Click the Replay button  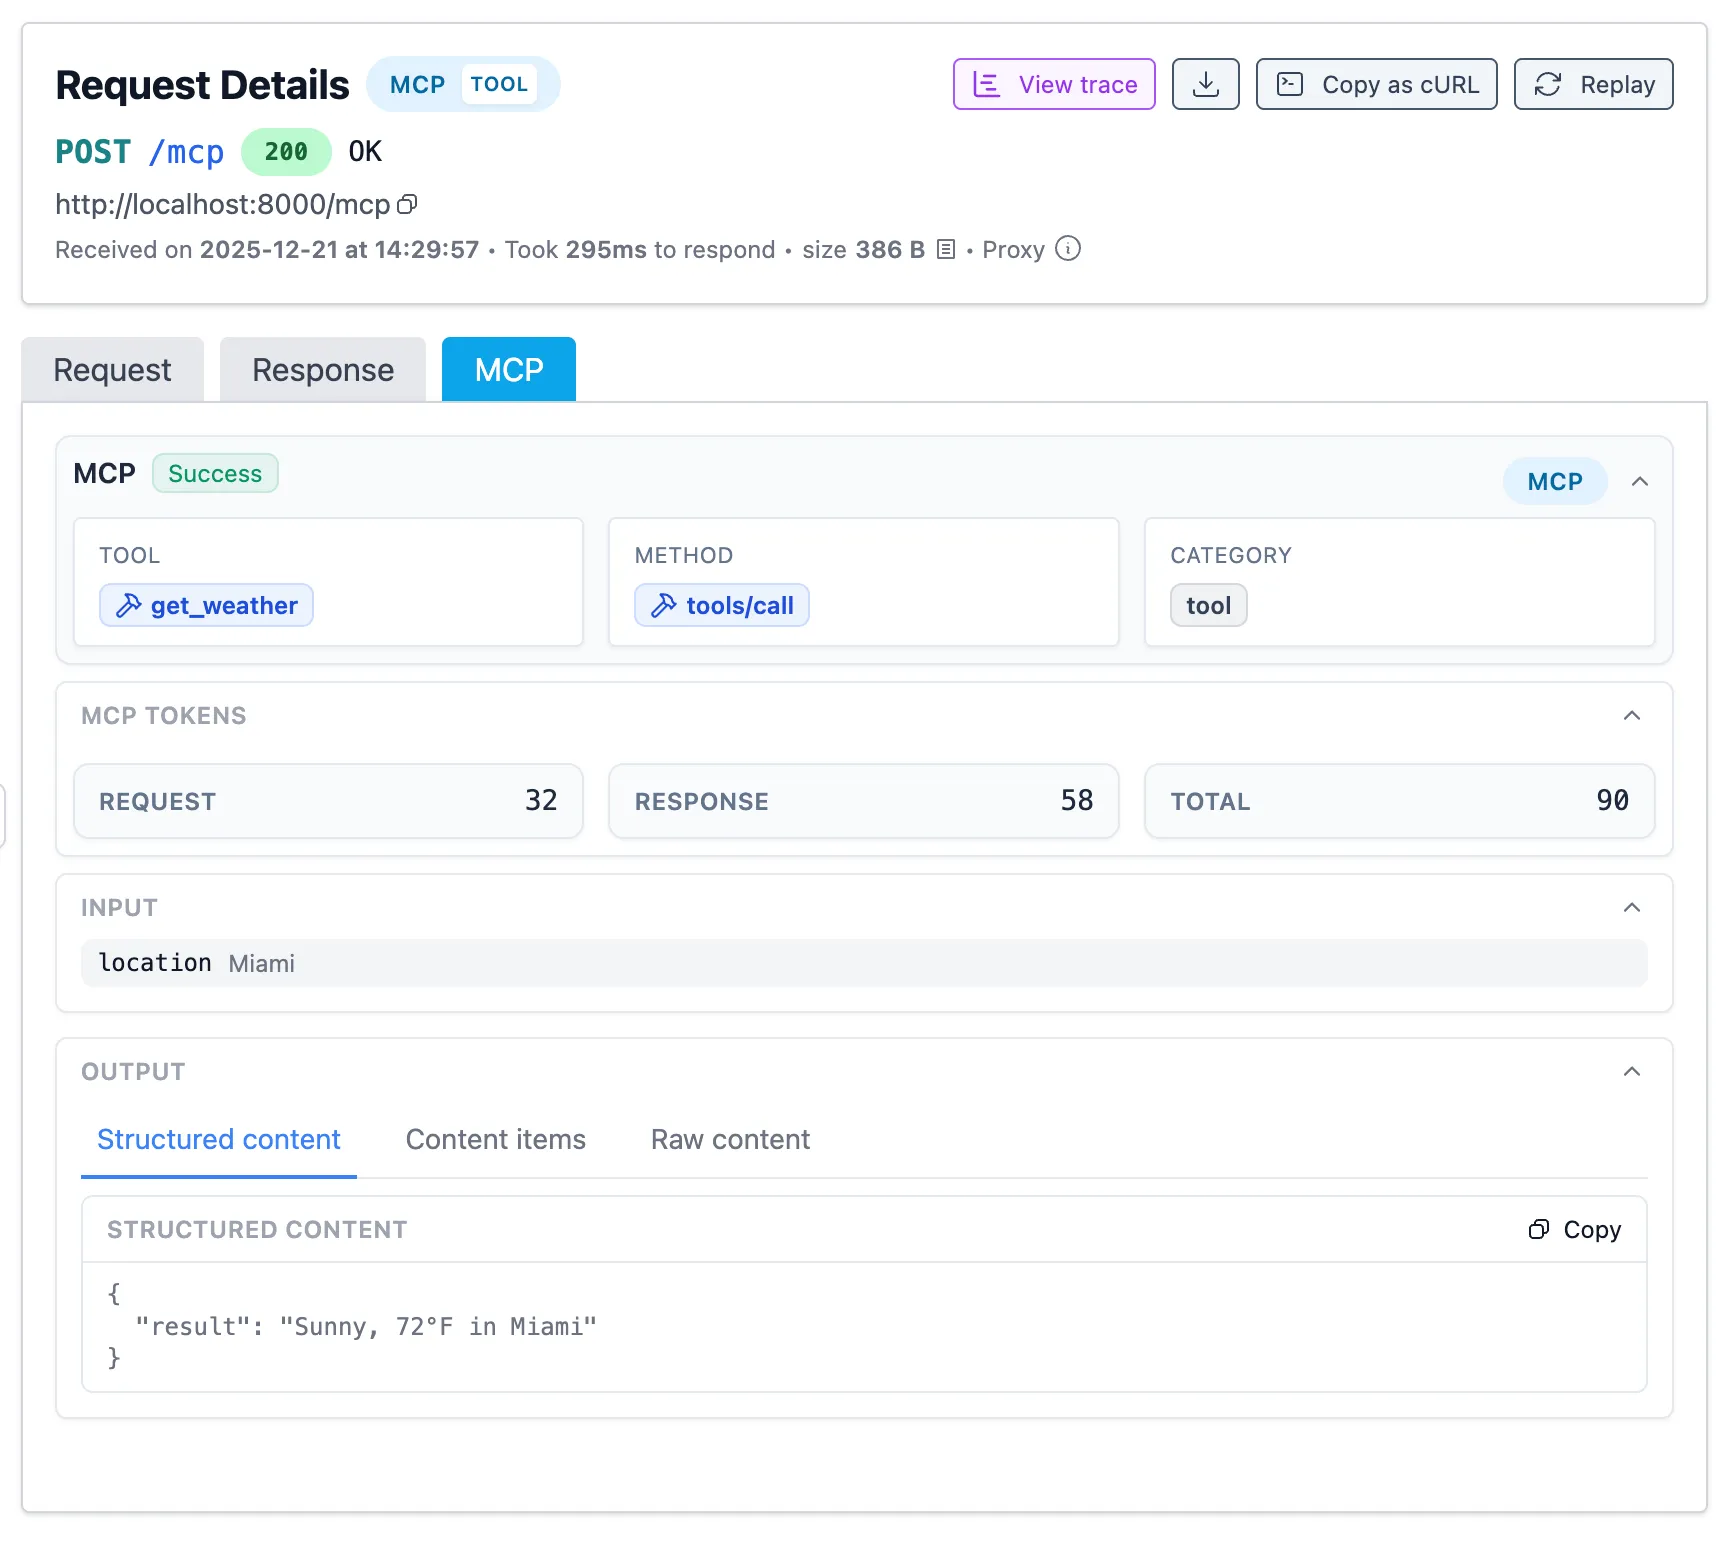[1593, 84]
